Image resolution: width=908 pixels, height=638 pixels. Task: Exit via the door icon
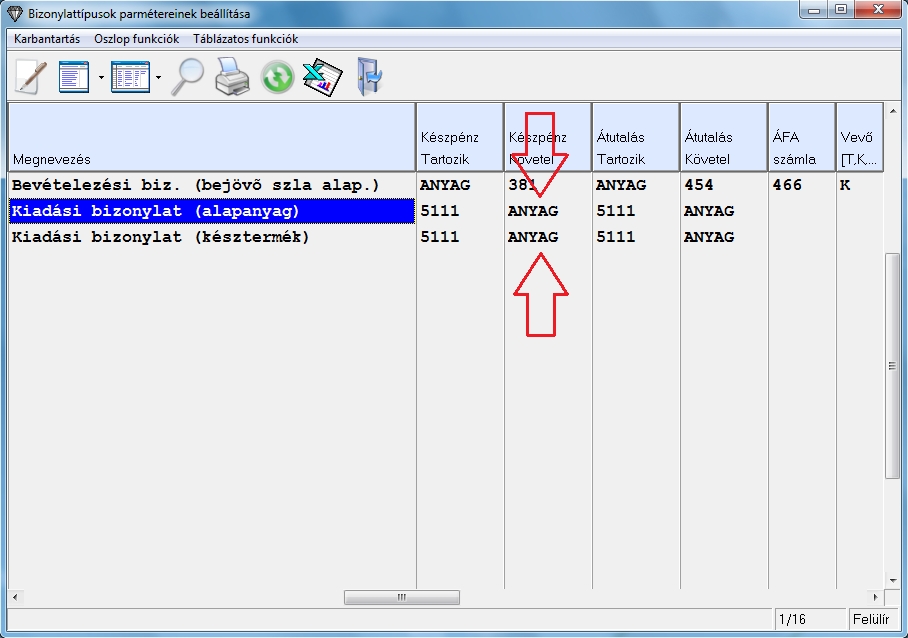(369, 77)
